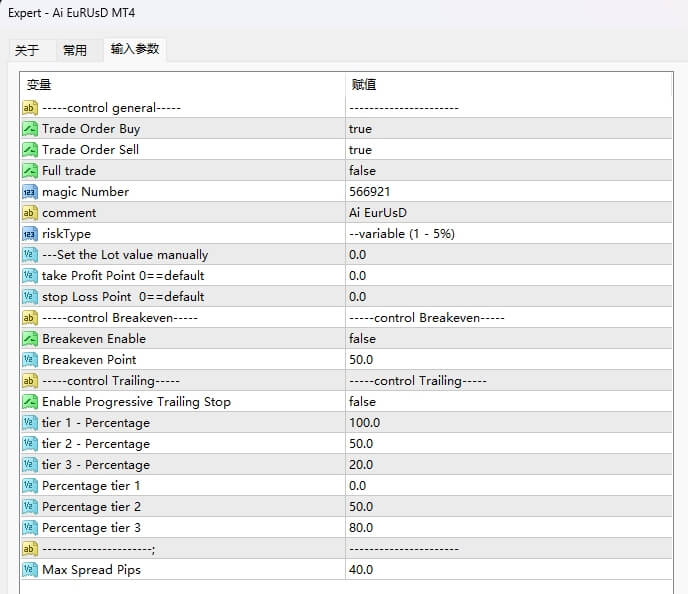The width and height of the screenshot is (688, 594).
Task: Toggle Enable Progressive Trailing Stop value
Action: [x=362, y=402]
